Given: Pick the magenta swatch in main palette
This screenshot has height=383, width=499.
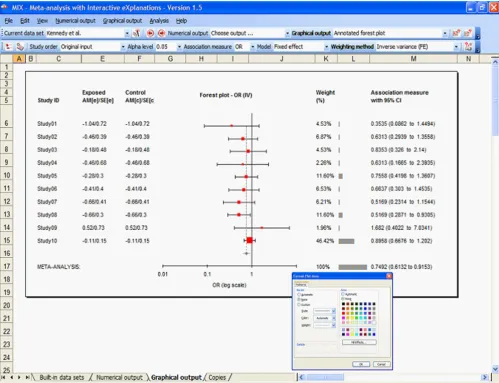Looking at the screenshot, I should pyautogui.click(x=343, y=318).
